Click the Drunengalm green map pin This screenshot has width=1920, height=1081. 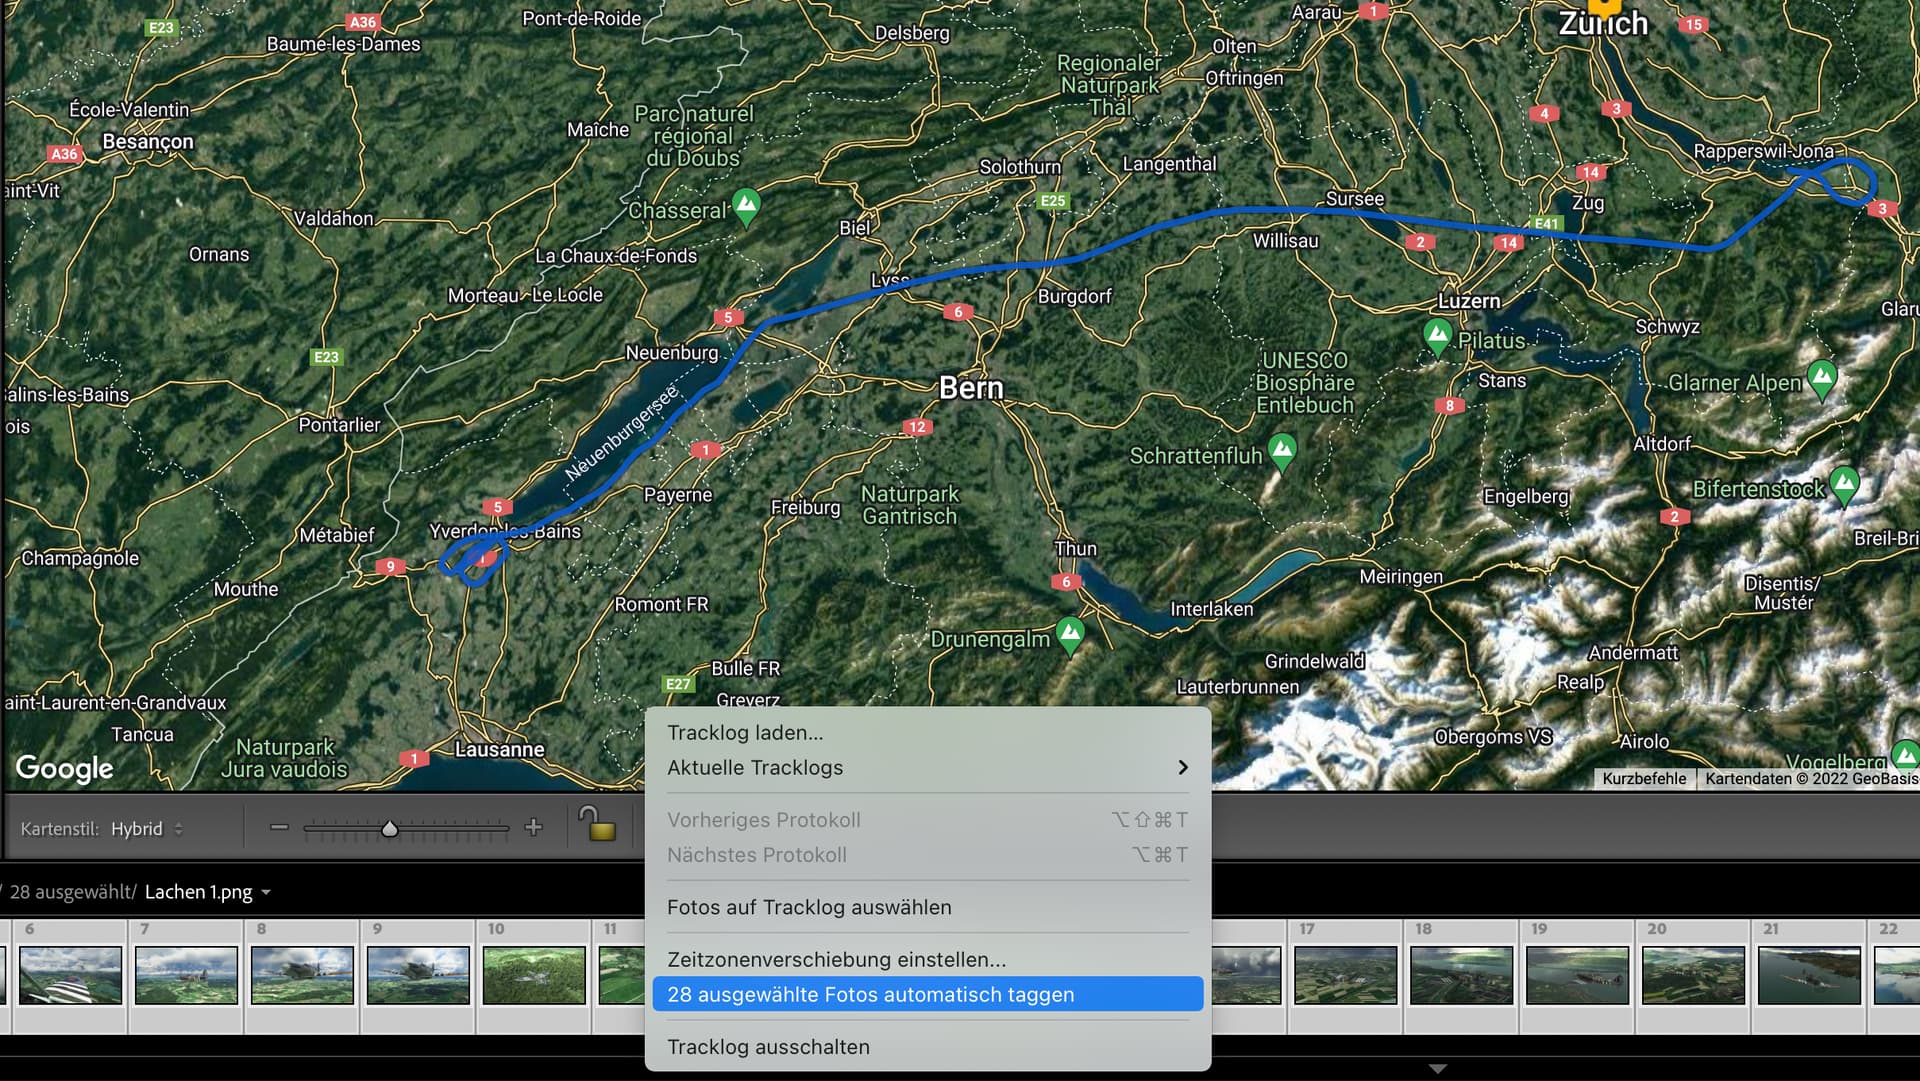[1070, 634]
